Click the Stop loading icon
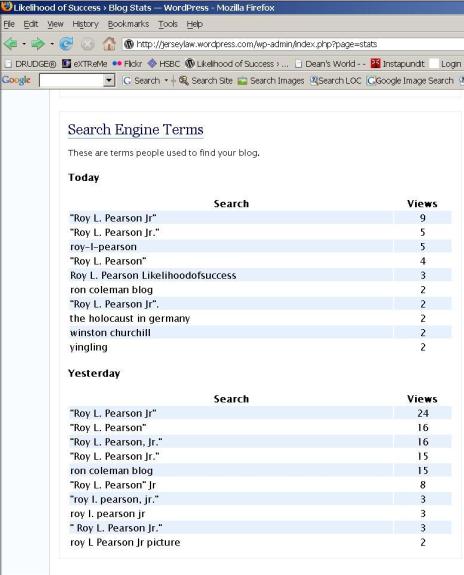The image size is (464, 575). coord(87,44)
